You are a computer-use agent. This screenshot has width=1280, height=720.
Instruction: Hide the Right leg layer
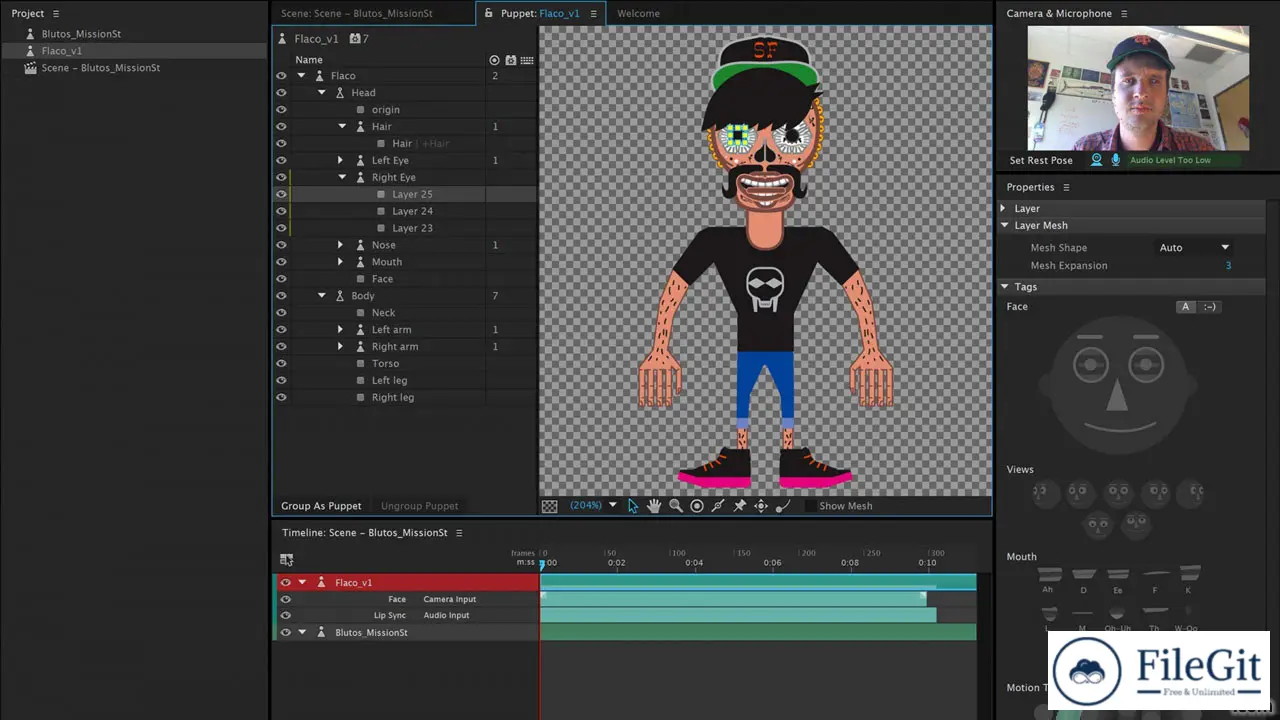281,398
